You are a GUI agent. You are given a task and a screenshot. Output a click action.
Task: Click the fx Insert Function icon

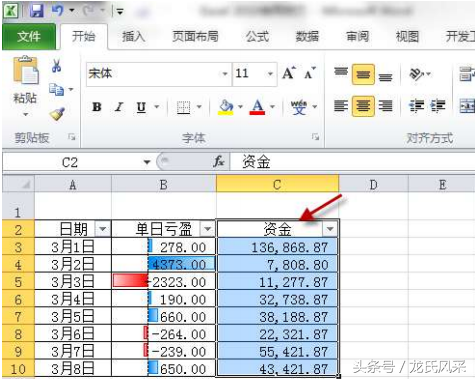[x=219, y=162]
